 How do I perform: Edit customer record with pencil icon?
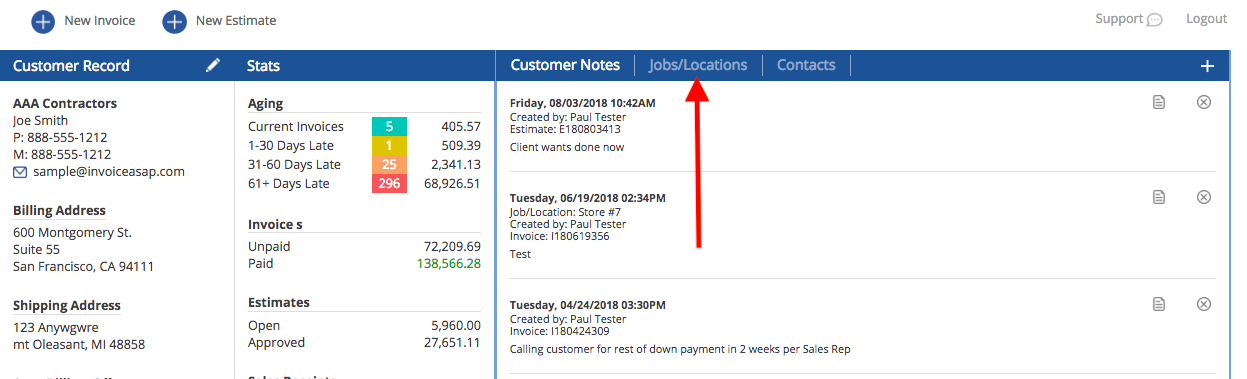(x=212, y=65)
